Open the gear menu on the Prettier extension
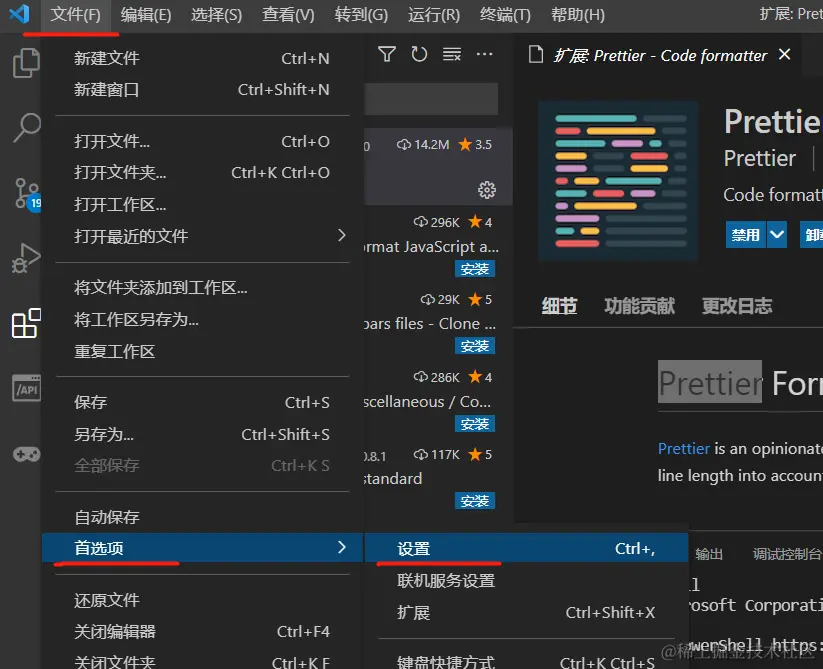This screenshot has width=823, height=669. (x=487, y=189)
